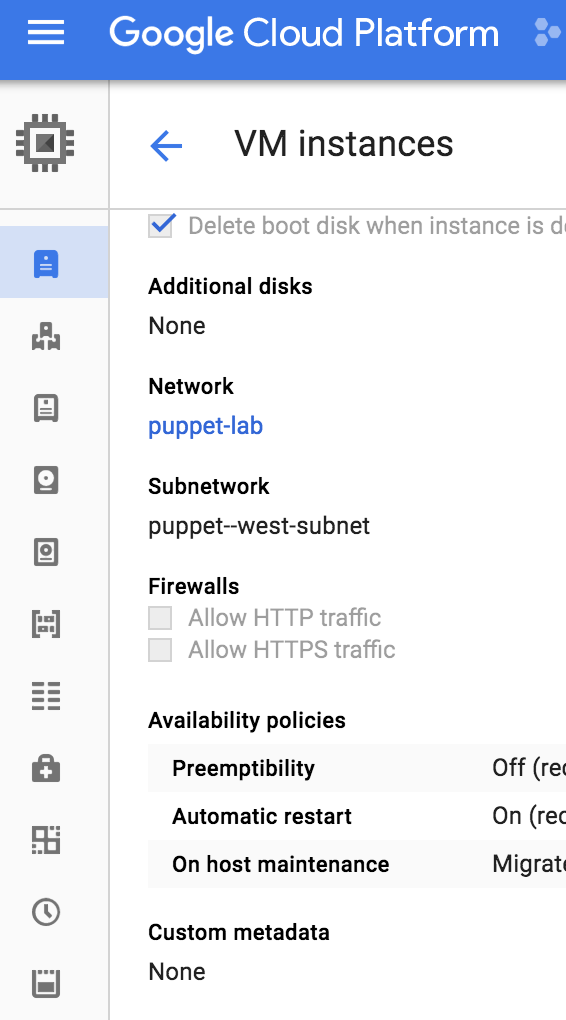Enable Allow HTTP traffic checkbox
Image resolution: width=566 pixels, height=1020 pixels.
pos(160,618)
